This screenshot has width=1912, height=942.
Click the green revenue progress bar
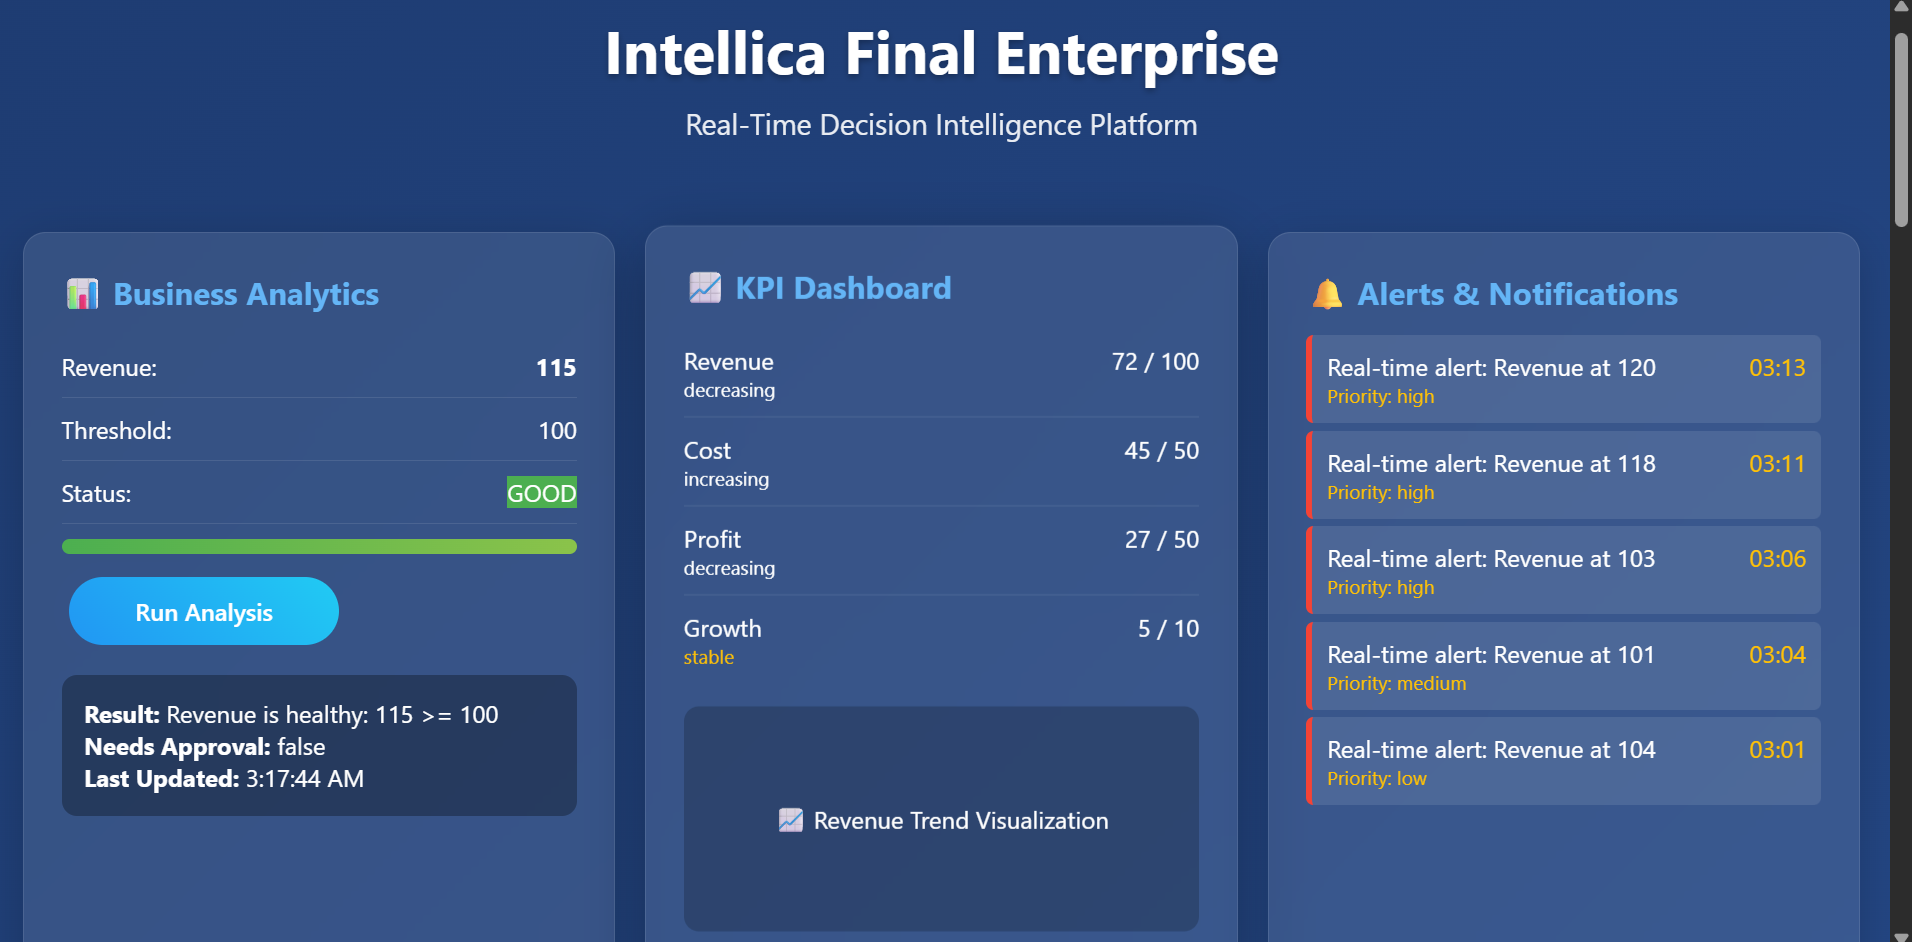(319, 546)
